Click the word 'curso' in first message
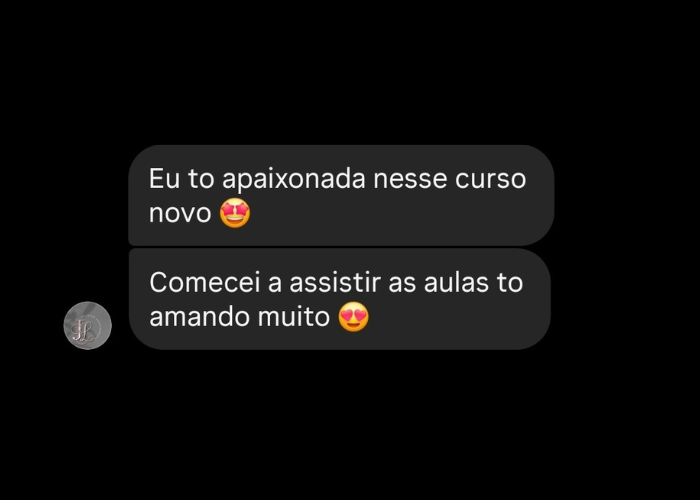 (x=491, y=179)
